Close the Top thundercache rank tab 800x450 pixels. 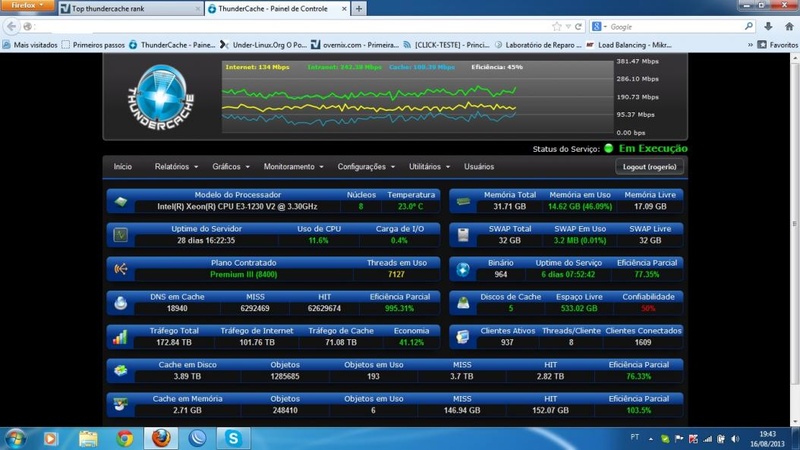tap(197, 9)
